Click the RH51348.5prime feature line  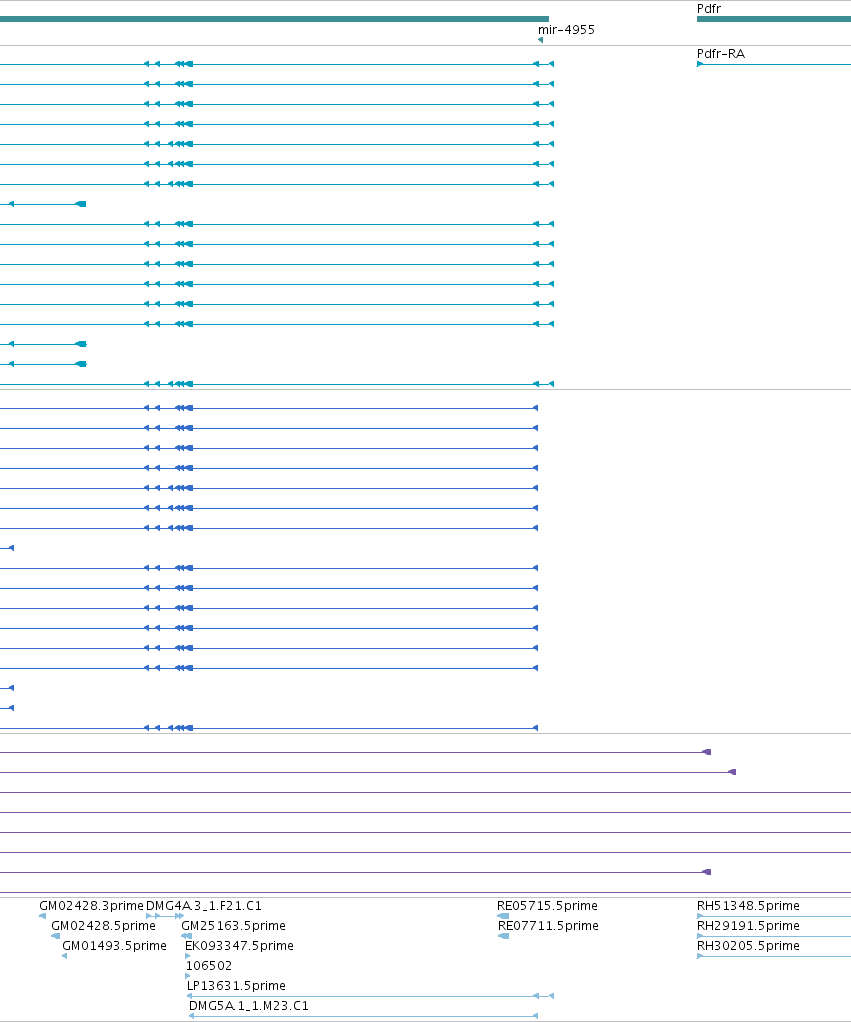773,916
